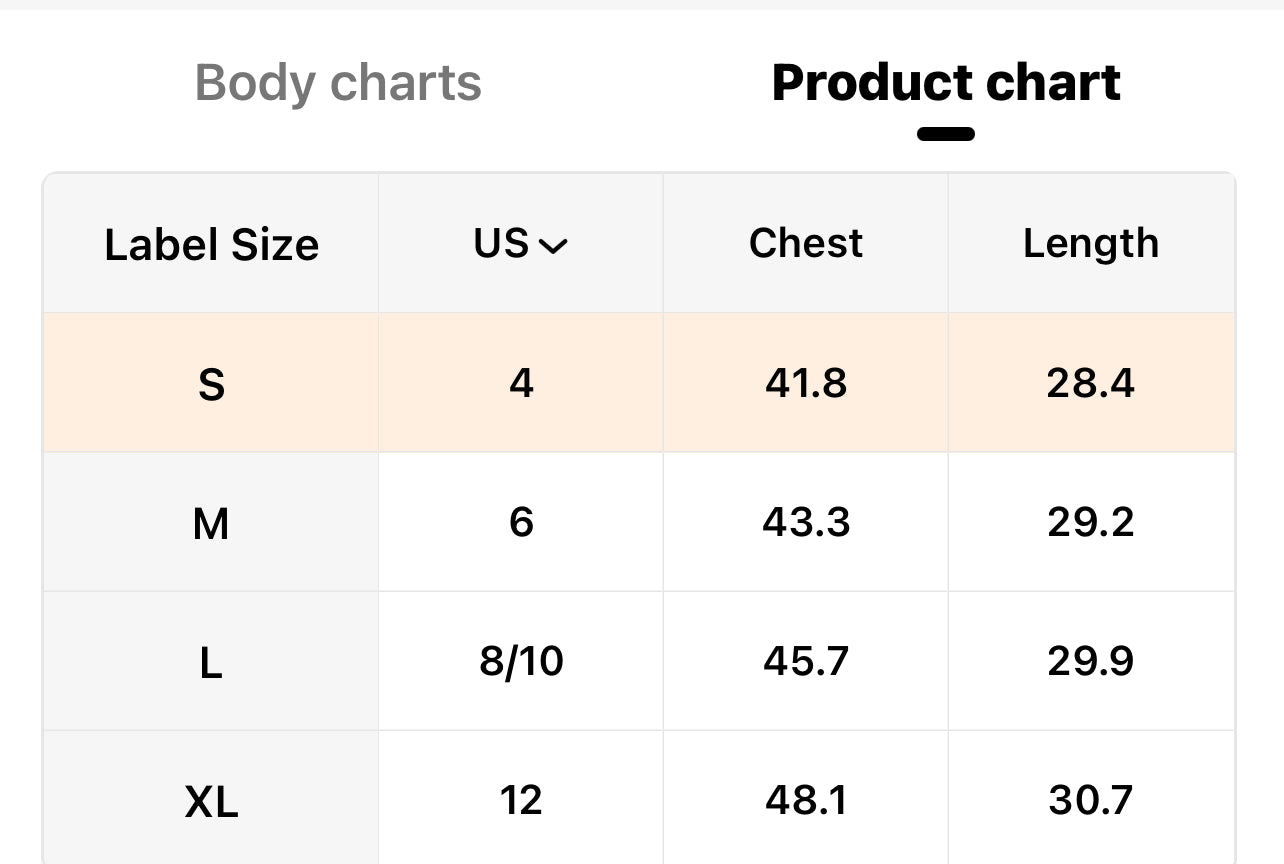
Task: Select the L size row label
Action: click(211, 662)
